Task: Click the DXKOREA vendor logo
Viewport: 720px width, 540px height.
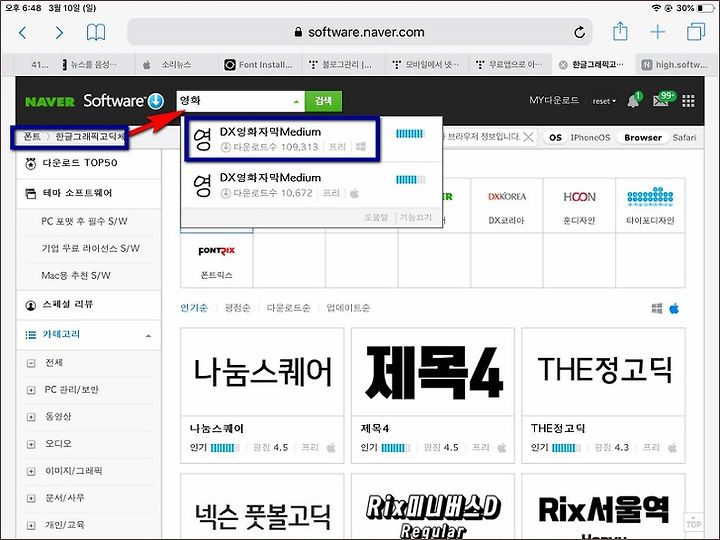Action: tap(507, 197)
